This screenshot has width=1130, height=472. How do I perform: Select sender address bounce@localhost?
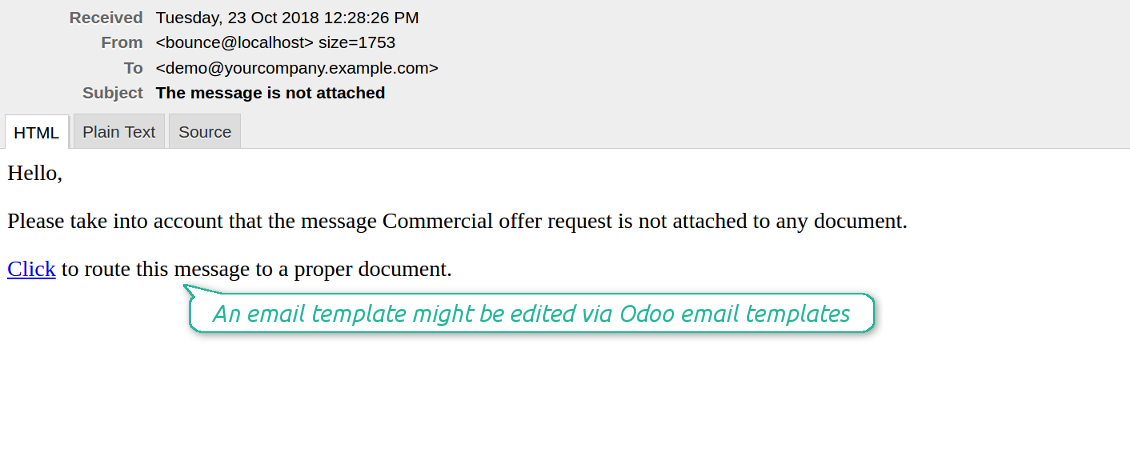pos(235,42)
